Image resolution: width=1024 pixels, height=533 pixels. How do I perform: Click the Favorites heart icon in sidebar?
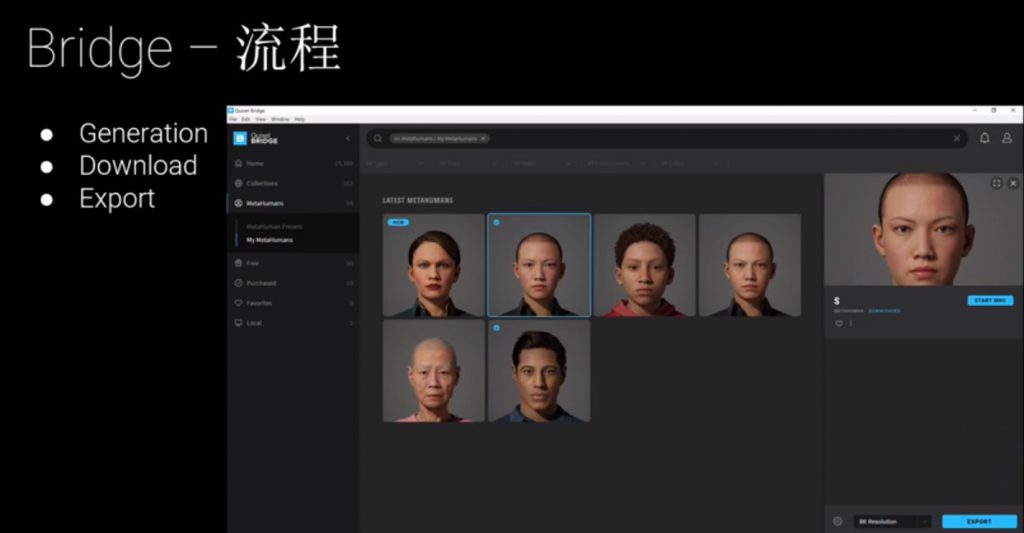click(x=238, y=303)
